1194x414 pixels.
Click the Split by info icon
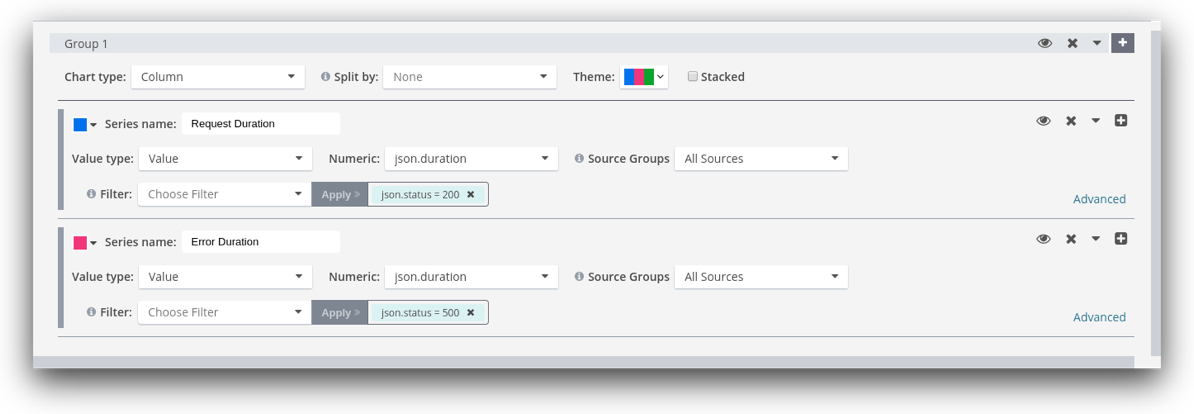pyautogui.click(x=325, y=77)
